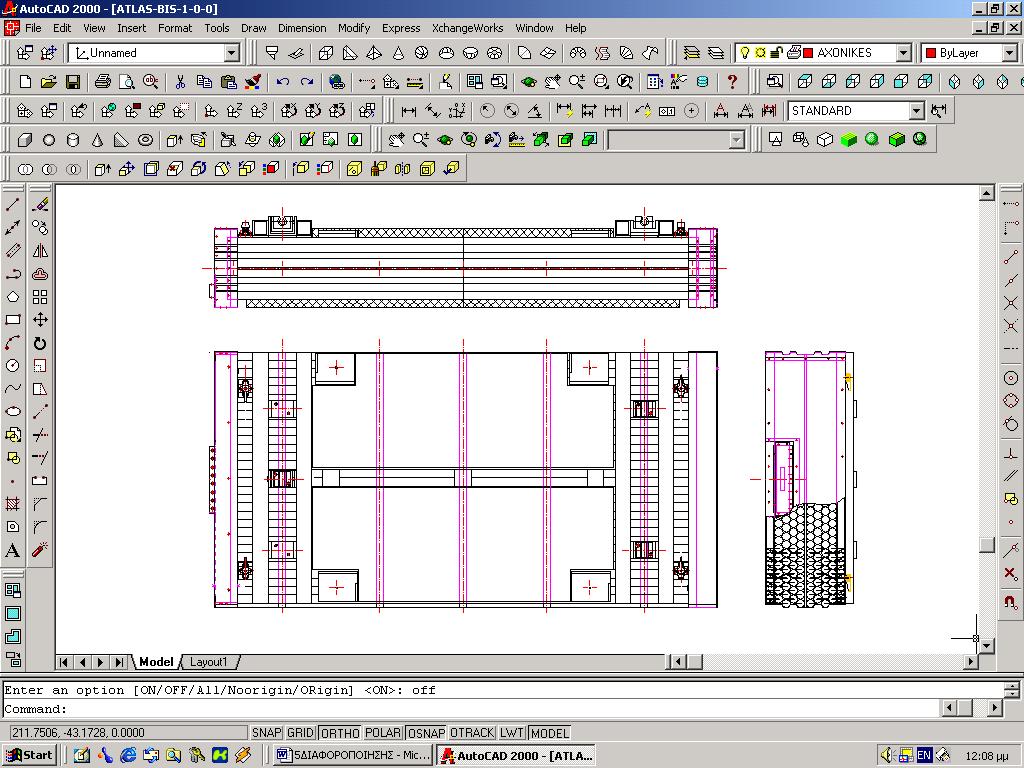Select the Arc draw tool
This screenshot has width=1024, height=768.
tap(12, 343)
